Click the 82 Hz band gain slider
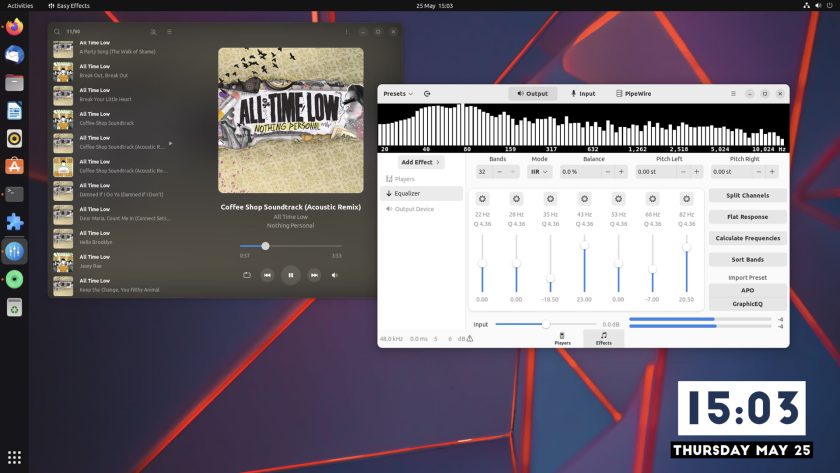This screenshot has height=473, width=840. click(x=686, y=262)
